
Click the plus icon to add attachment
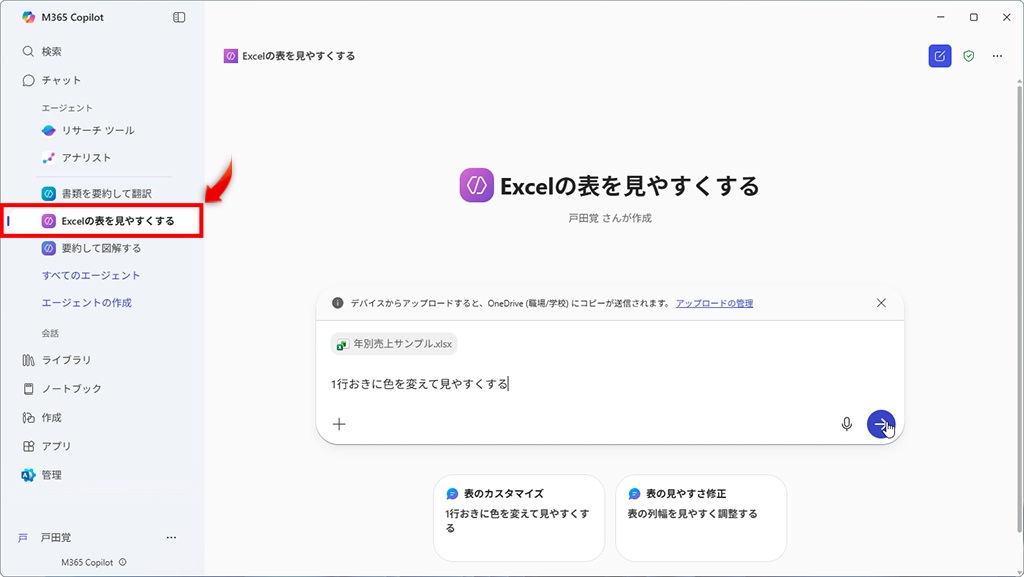pyautogui.click(x=339, y=424)
